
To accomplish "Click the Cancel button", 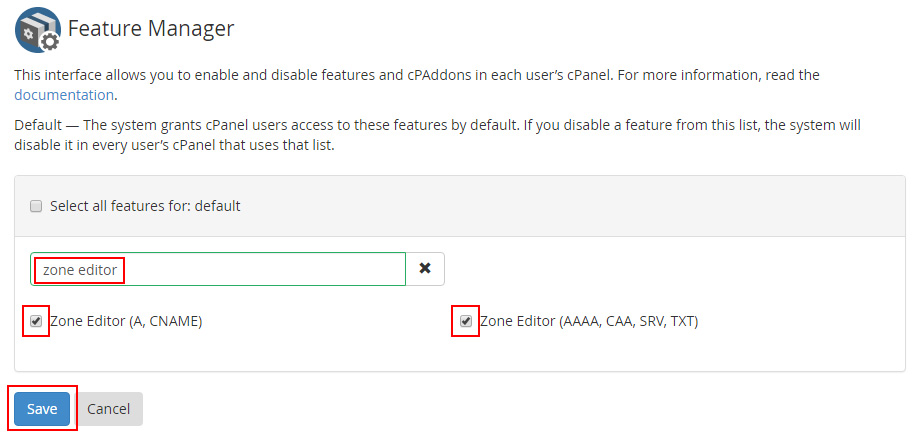I will [109, 409].
